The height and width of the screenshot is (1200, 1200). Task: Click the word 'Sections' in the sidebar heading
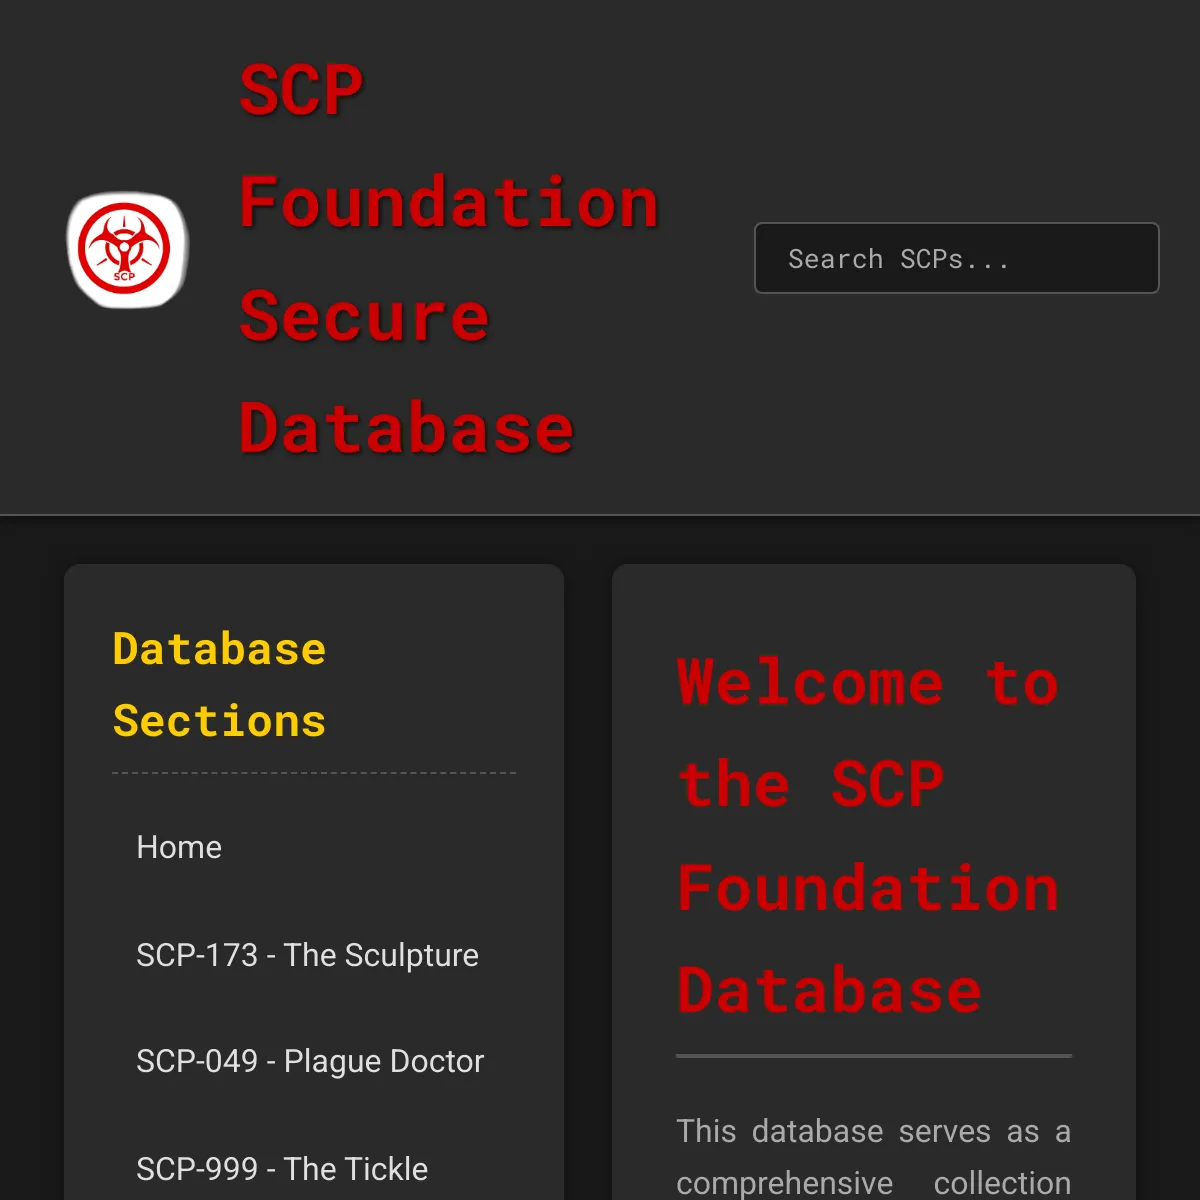click(219, 721)
